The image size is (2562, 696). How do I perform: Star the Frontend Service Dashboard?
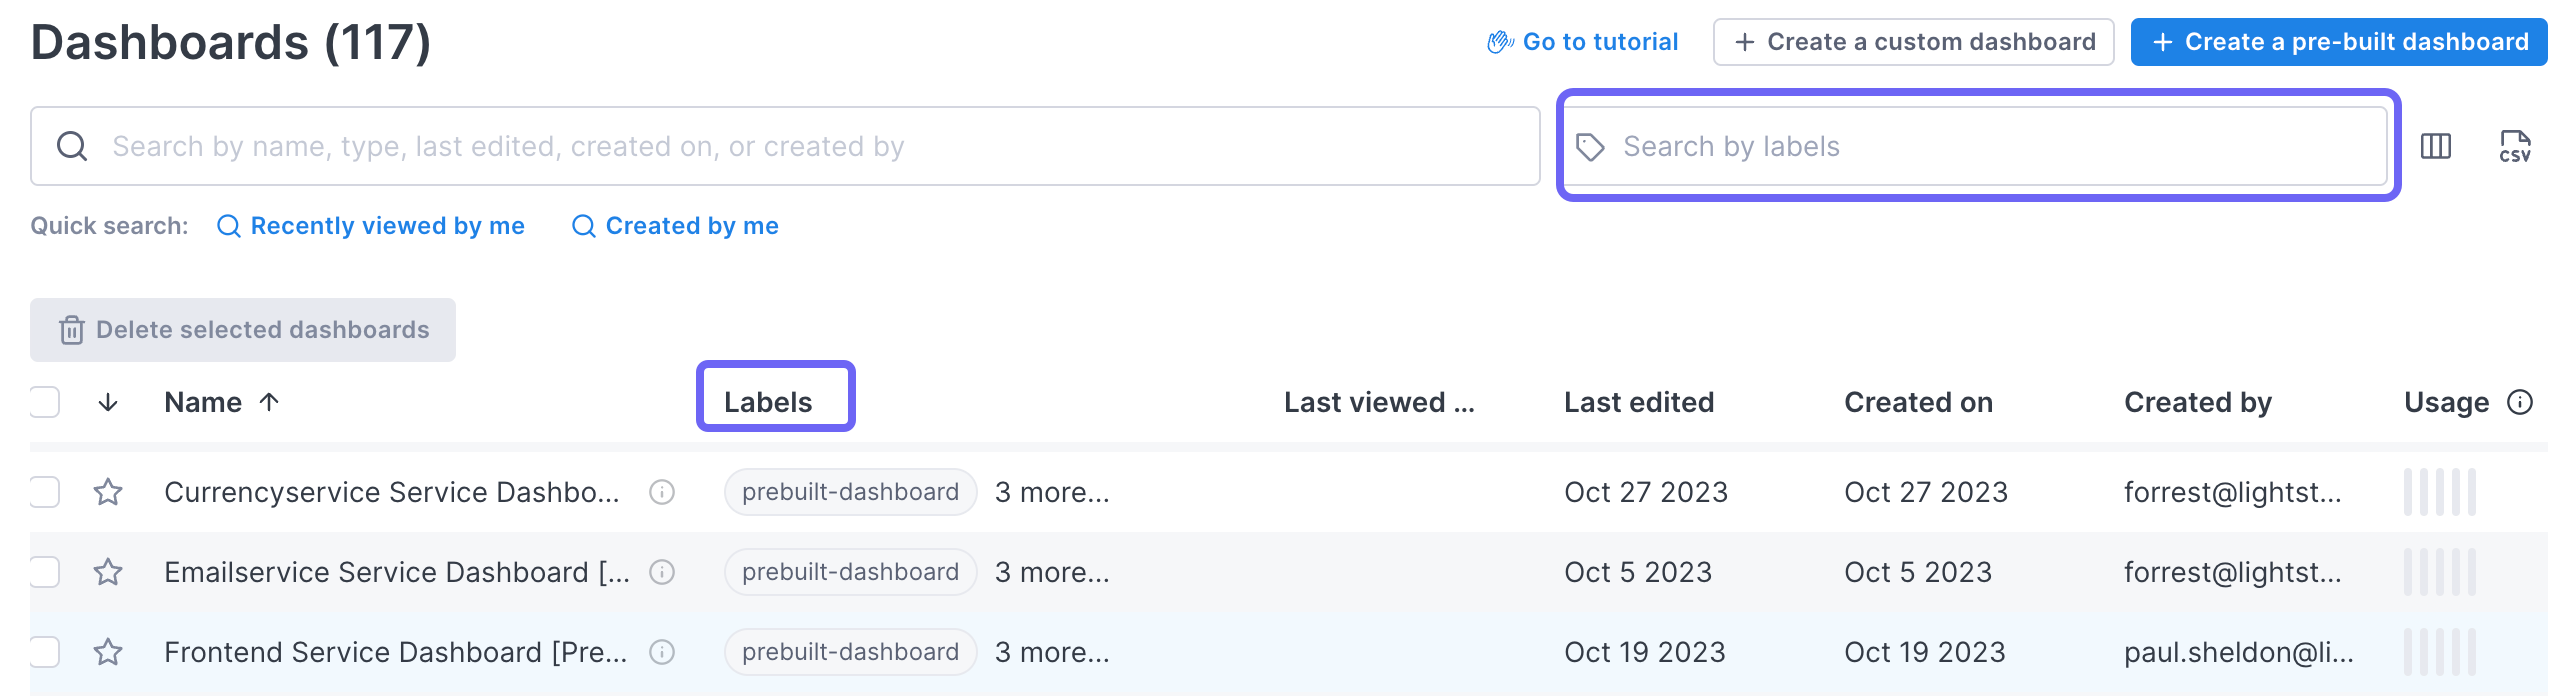tap(108, 651)
